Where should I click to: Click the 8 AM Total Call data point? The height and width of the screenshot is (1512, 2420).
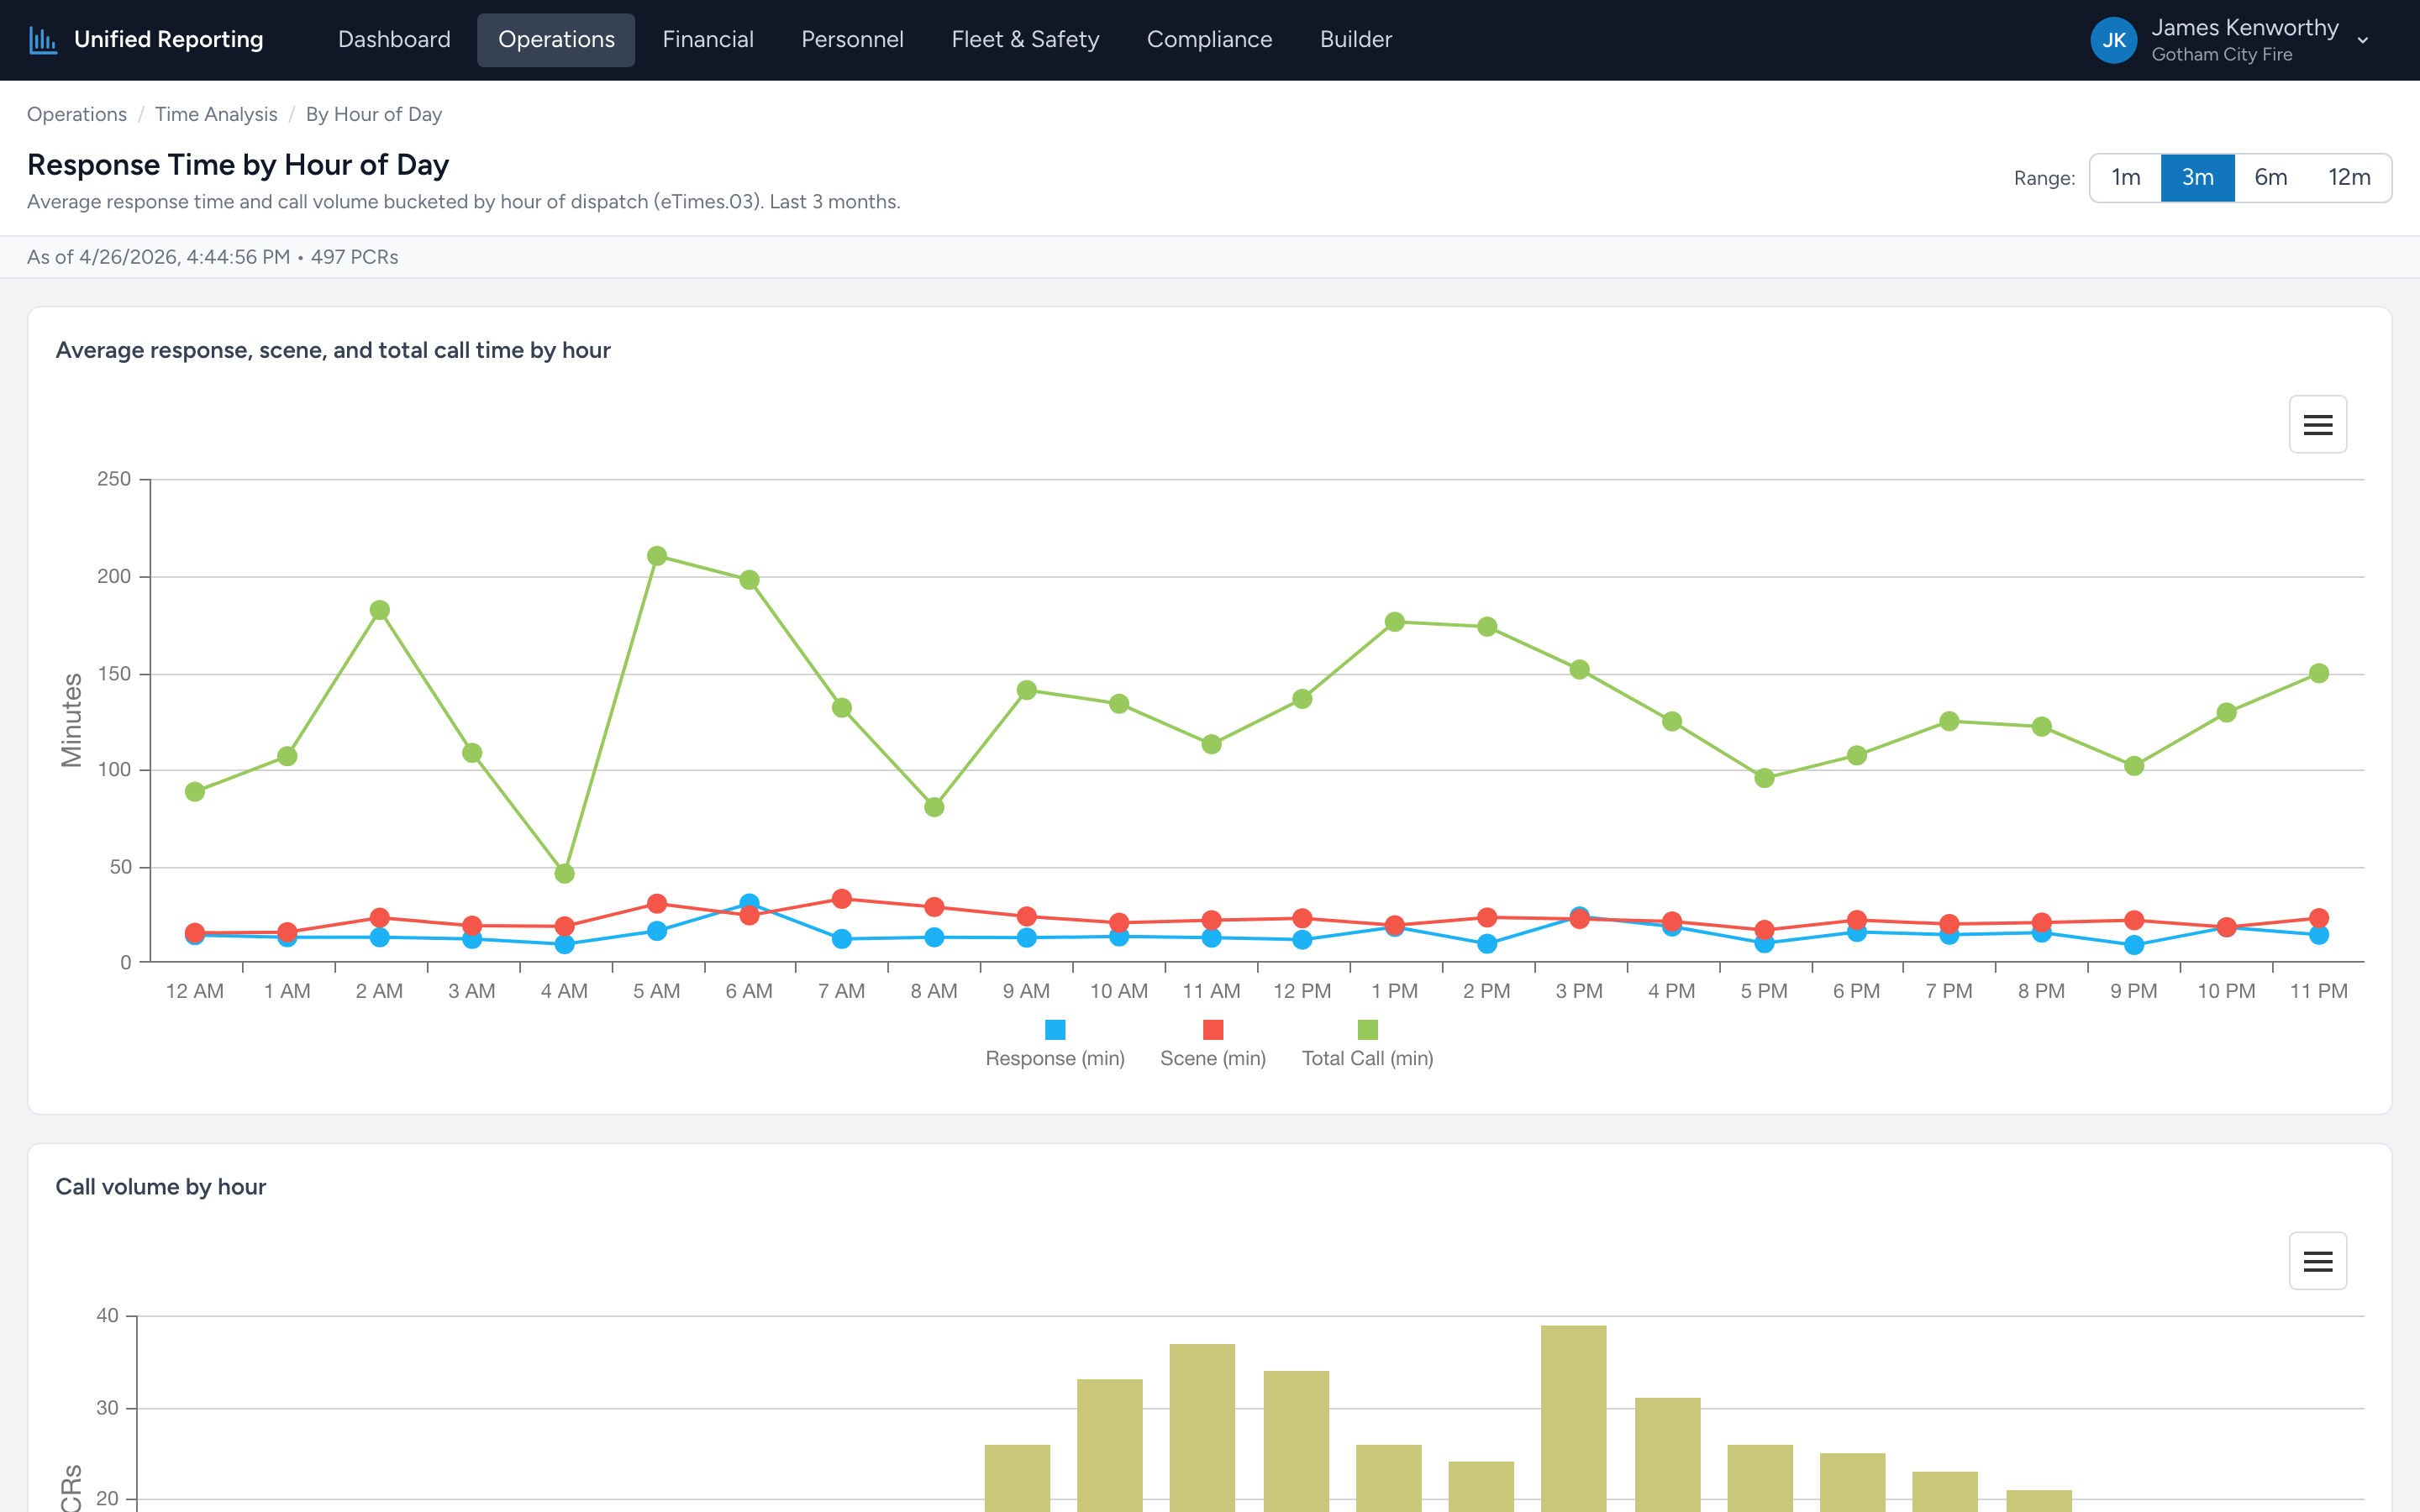click(934, 807)
